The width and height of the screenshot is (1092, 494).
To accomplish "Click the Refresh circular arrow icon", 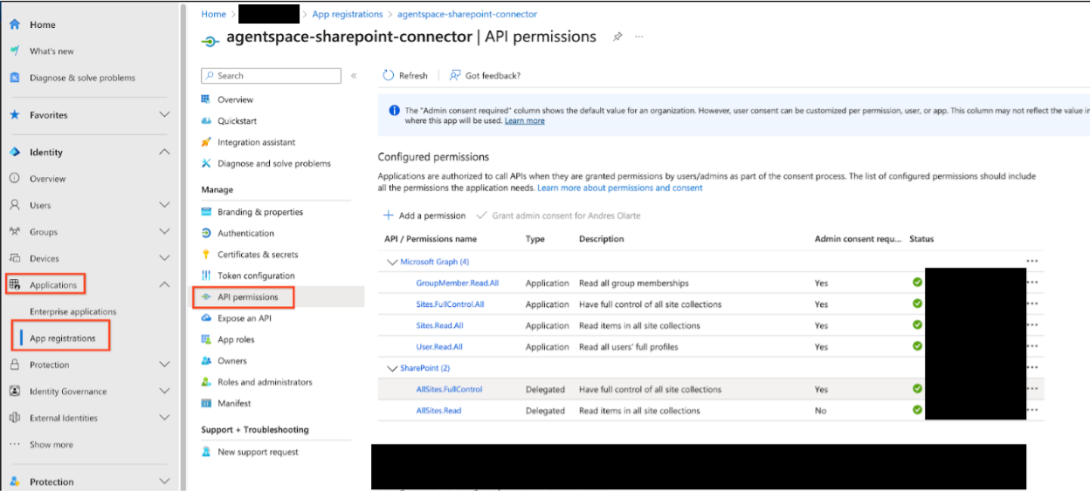I will [389, 75].
